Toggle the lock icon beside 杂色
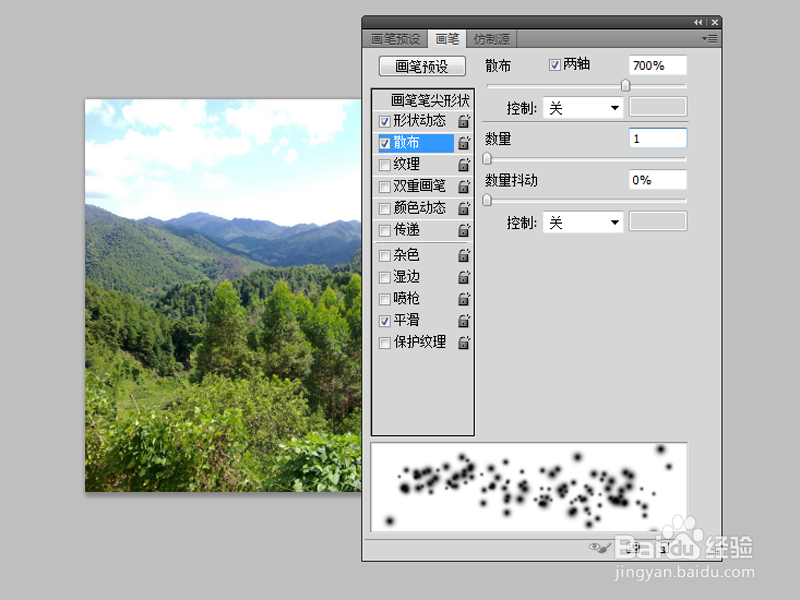Screen dimensions: 800x600 coord(463,255)
